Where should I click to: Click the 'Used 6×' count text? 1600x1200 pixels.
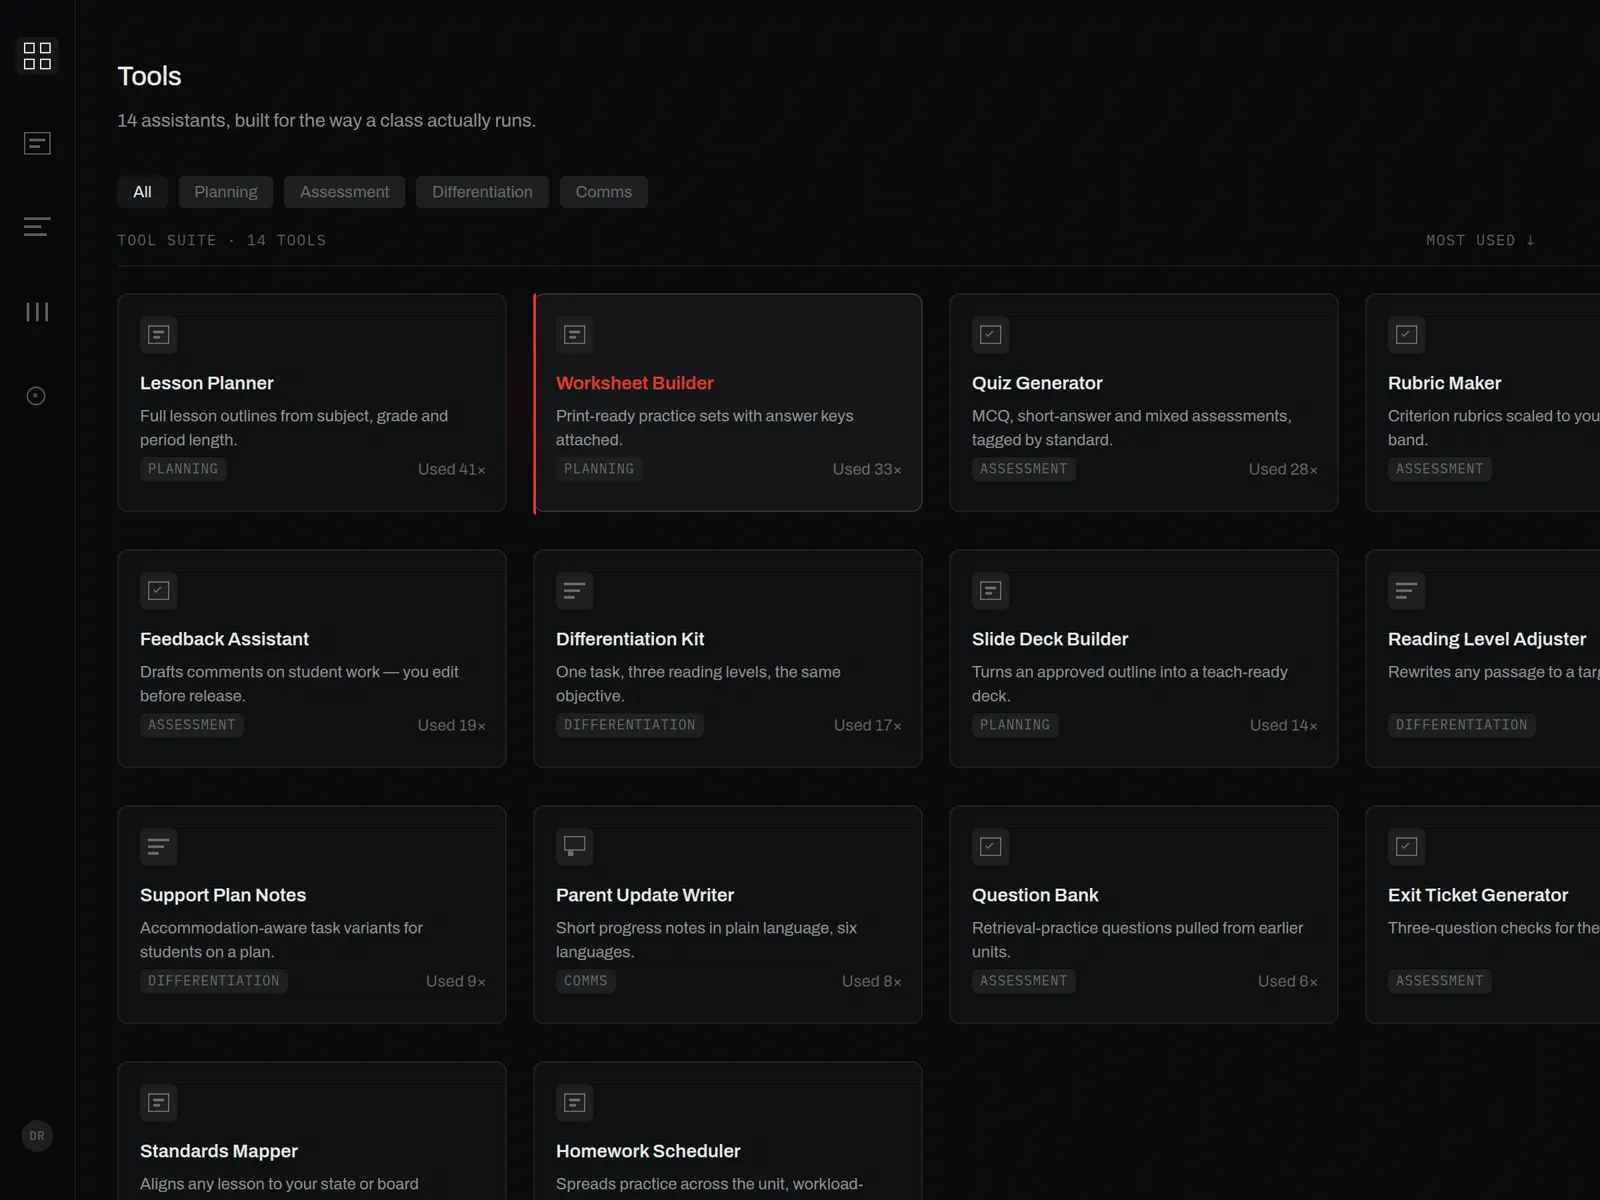tap(1288, 981)
